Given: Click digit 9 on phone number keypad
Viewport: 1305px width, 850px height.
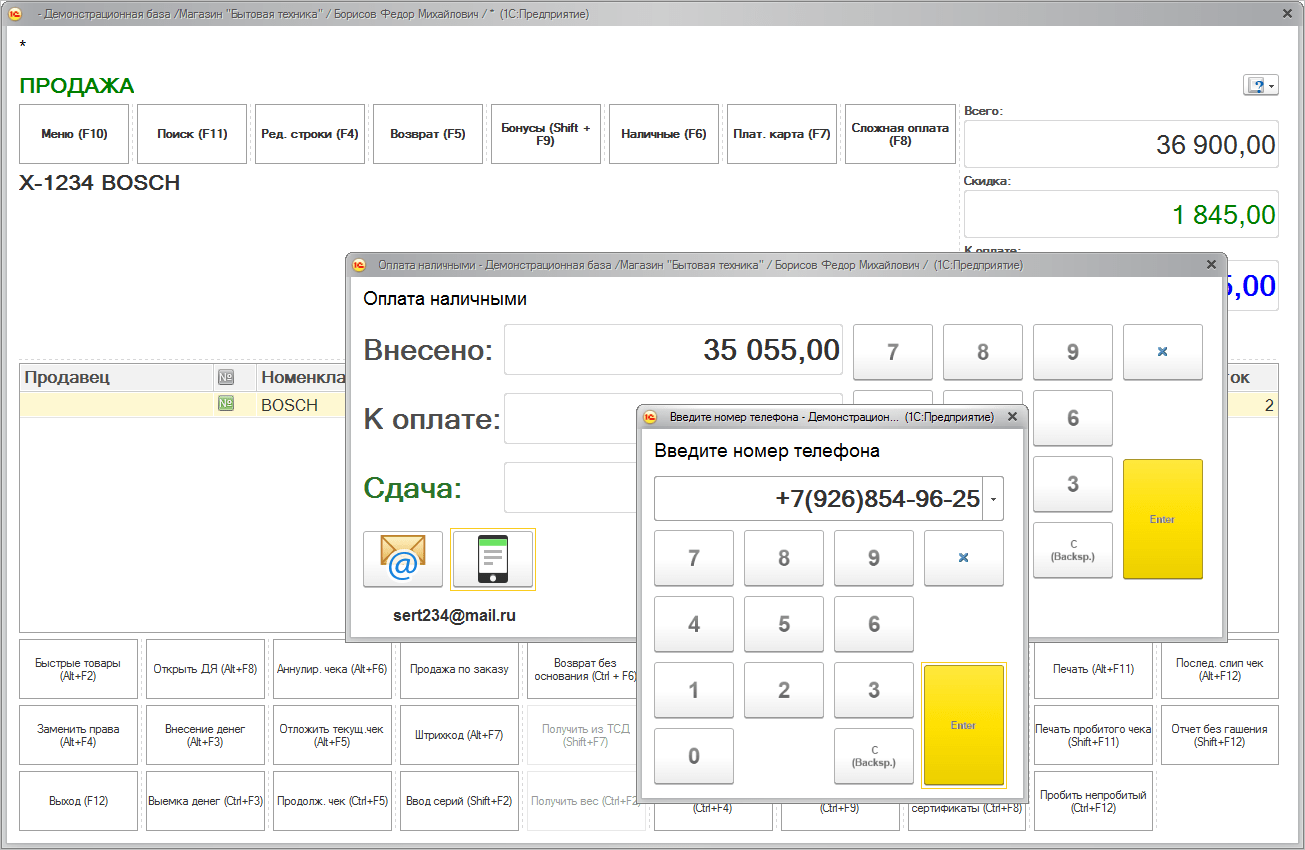Looking at the screenshot, I should click(x=874, y=558).
